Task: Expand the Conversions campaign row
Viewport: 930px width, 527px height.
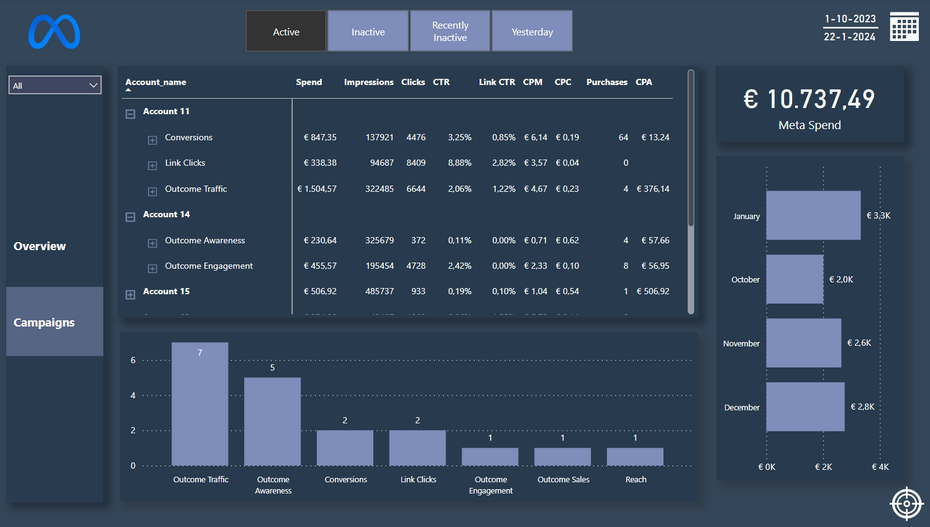Action: pos(152,140)
